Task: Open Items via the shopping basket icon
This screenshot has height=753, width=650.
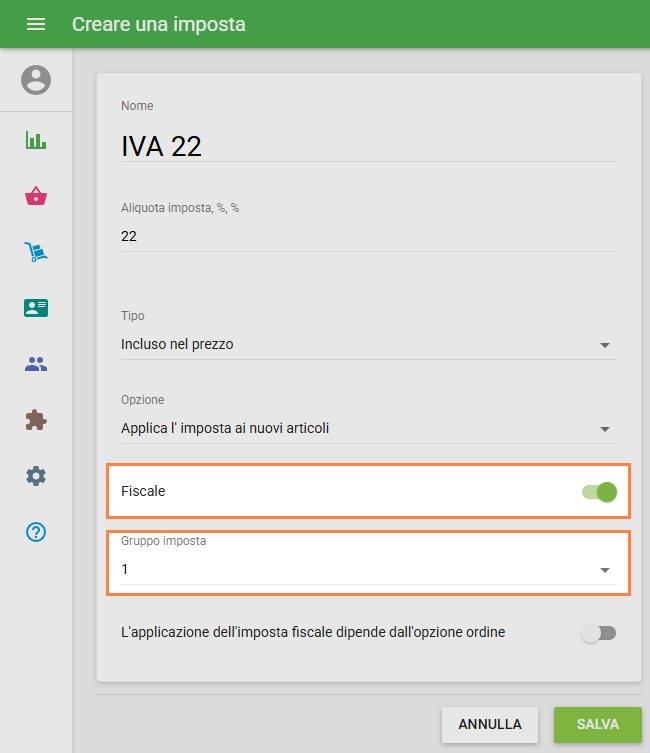Action: 36,196
